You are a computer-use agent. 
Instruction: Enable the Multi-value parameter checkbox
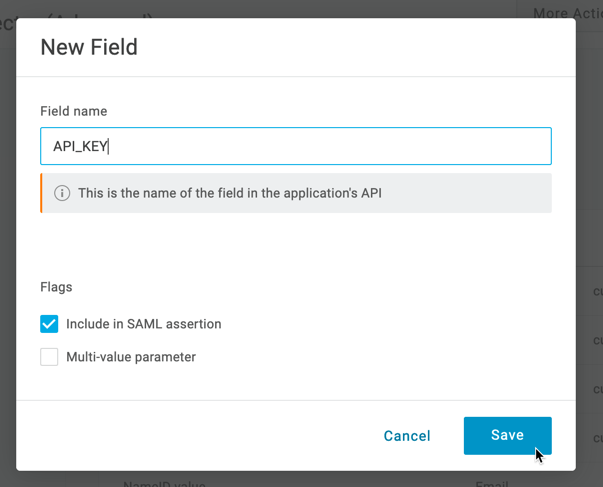click(49, 357)
